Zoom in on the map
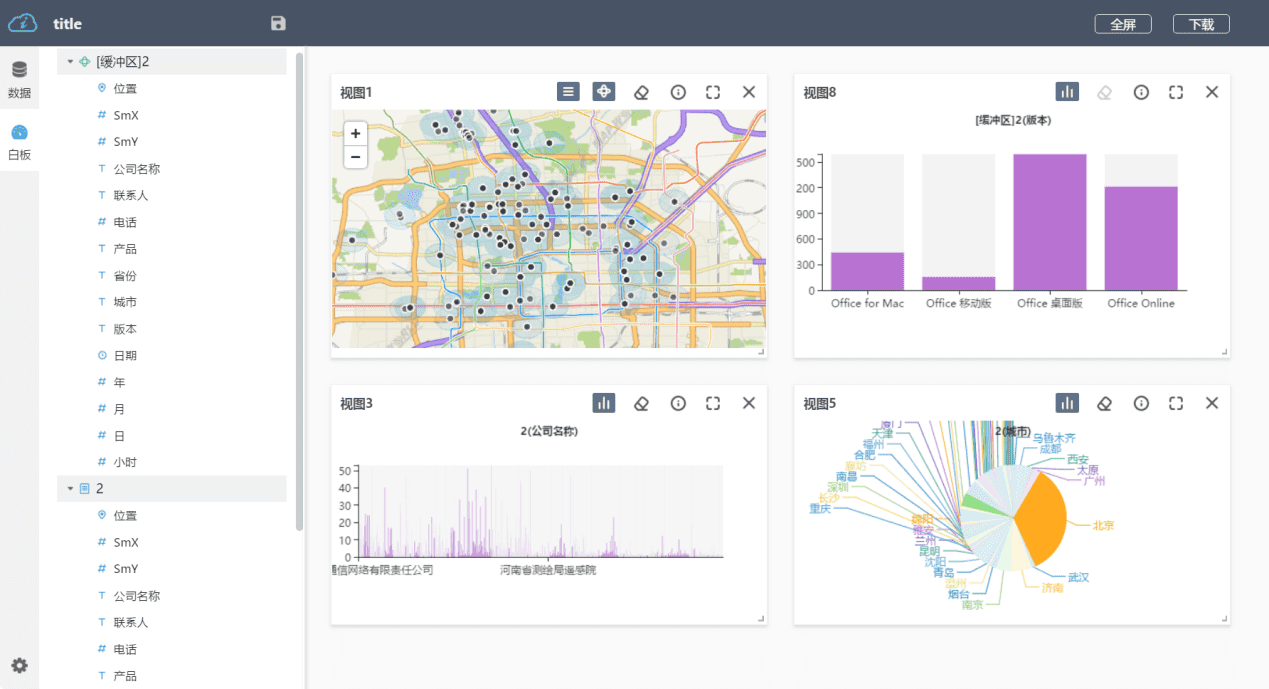Viewport: 1269px width, 689px height. 355,133
